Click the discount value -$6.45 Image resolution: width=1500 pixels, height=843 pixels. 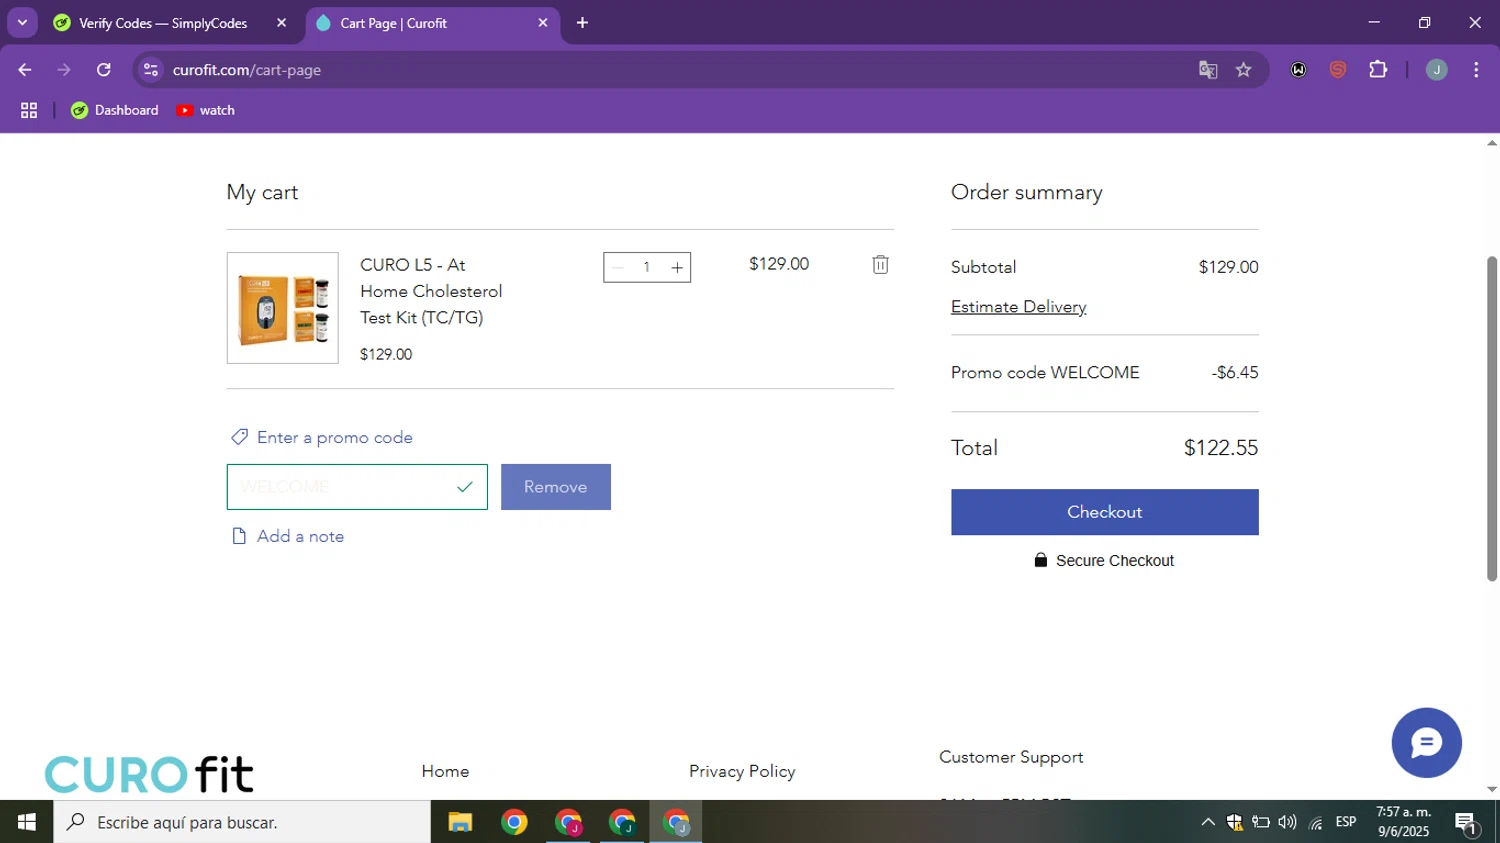(1235, 373)
